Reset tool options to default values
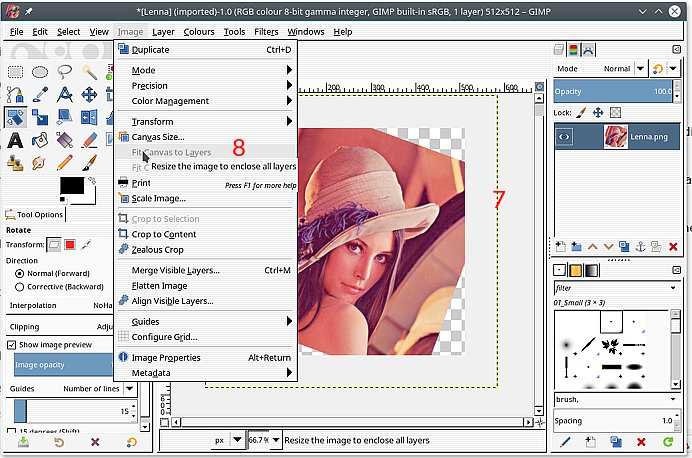This screenshot has height=458, width=692. (131, 442)
